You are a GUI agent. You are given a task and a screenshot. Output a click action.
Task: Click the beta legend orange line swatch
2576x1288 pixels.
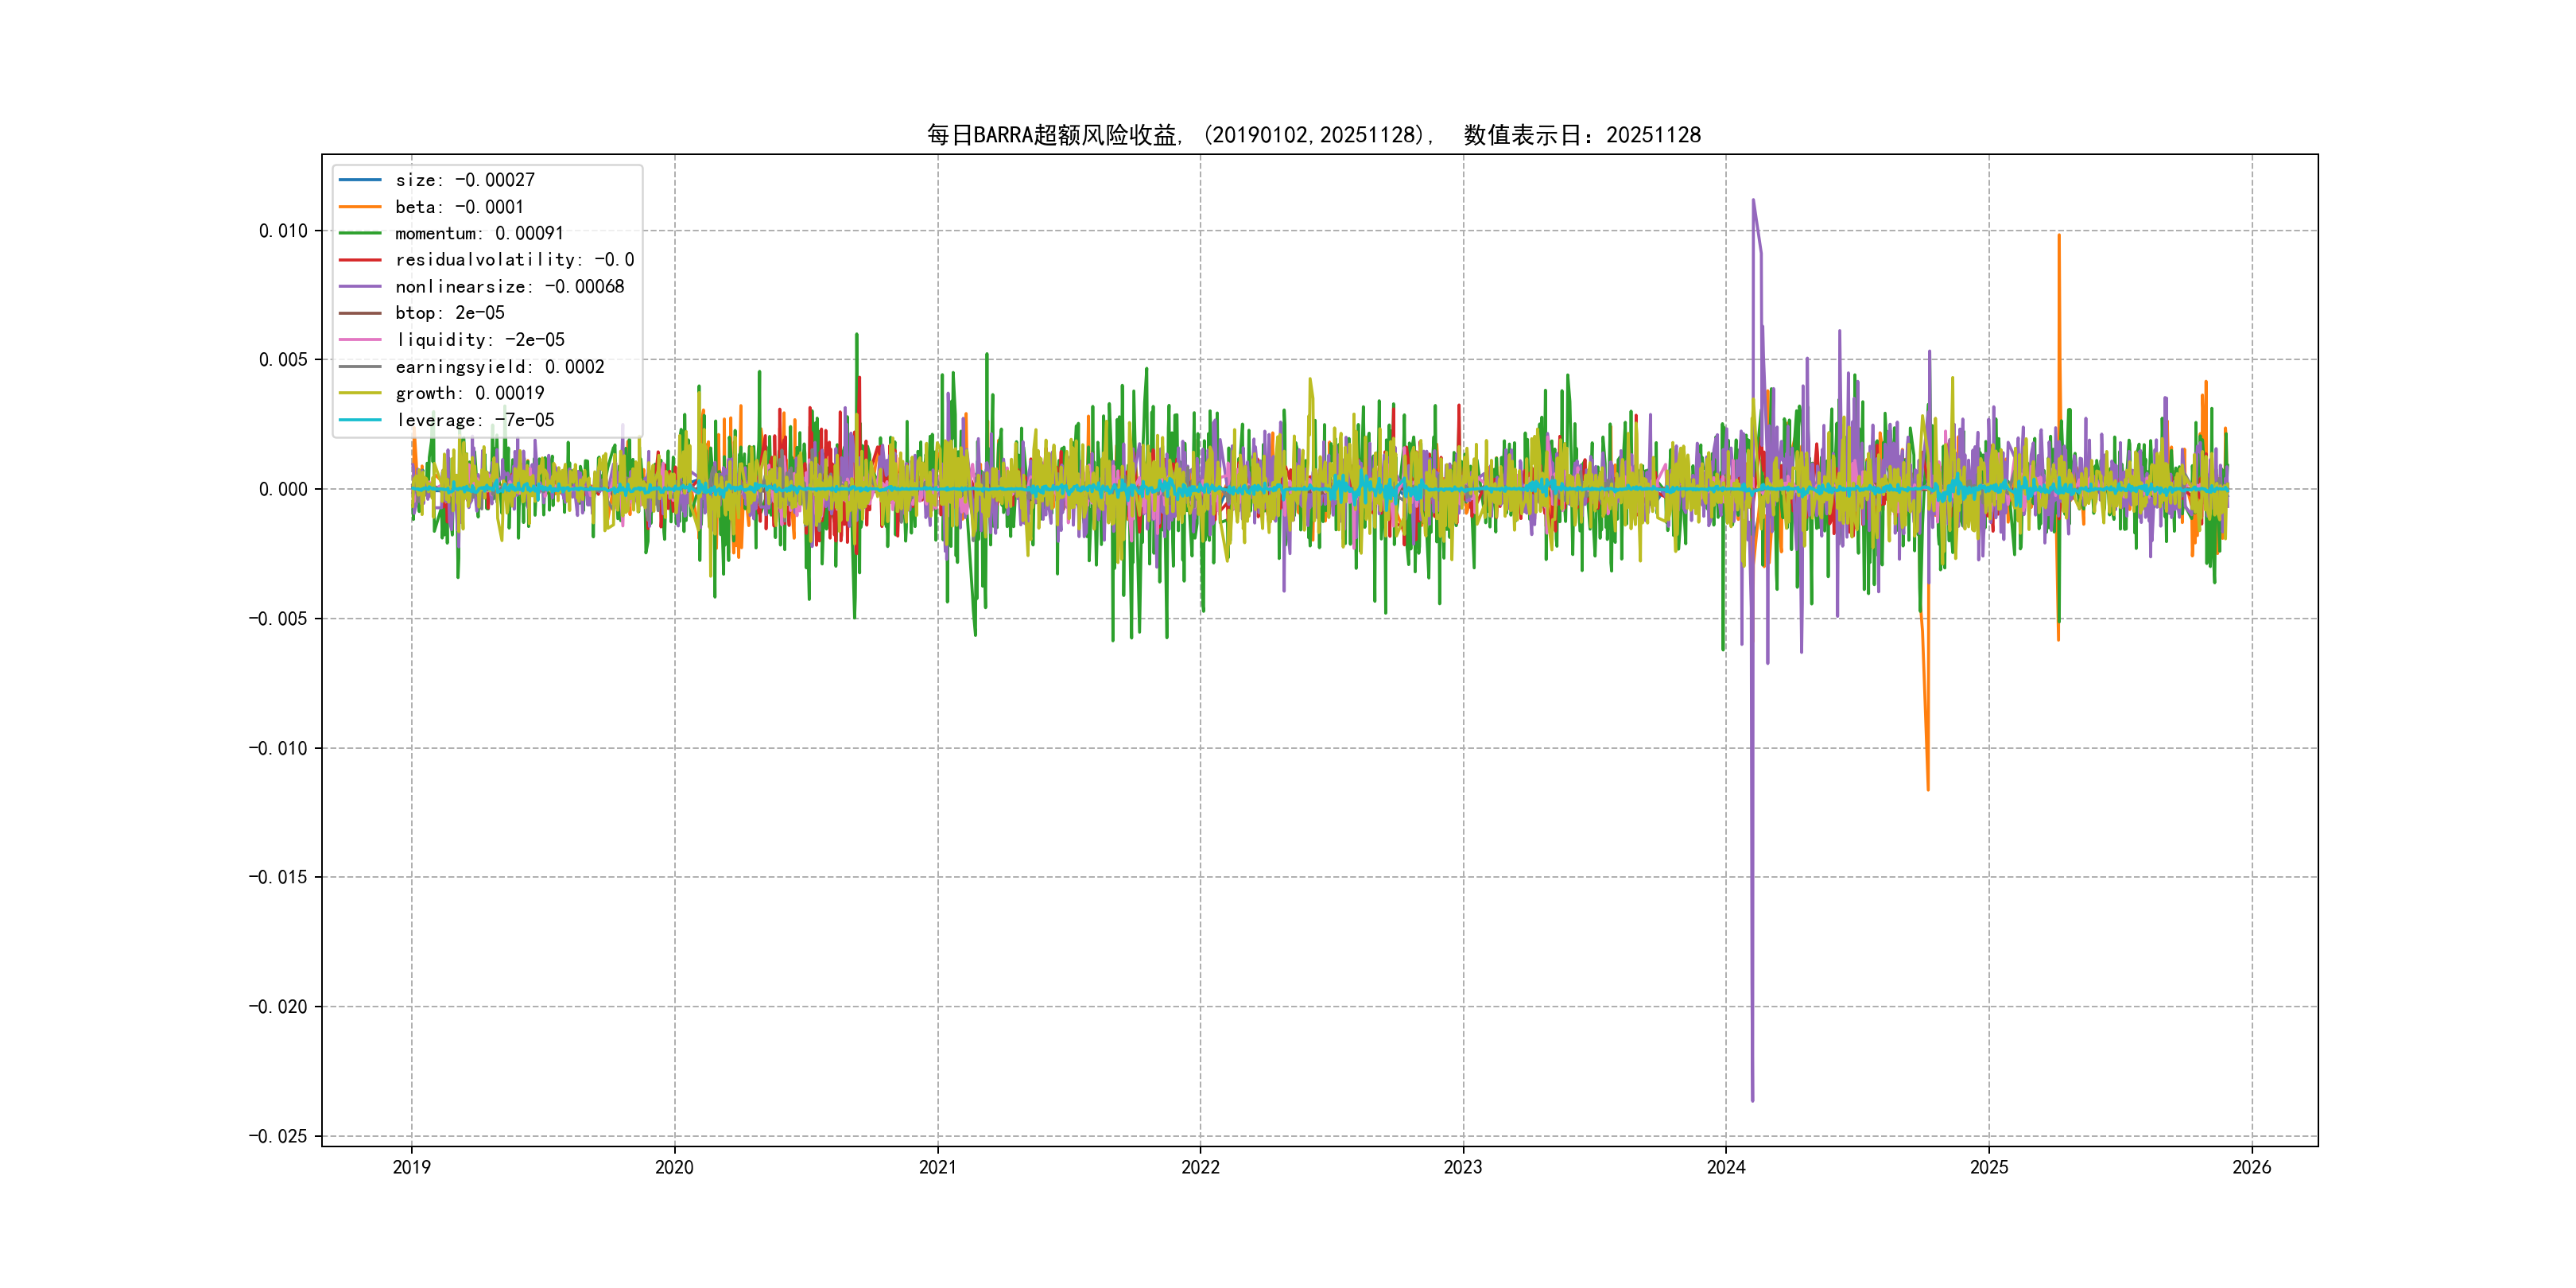(x=360, y=207)
